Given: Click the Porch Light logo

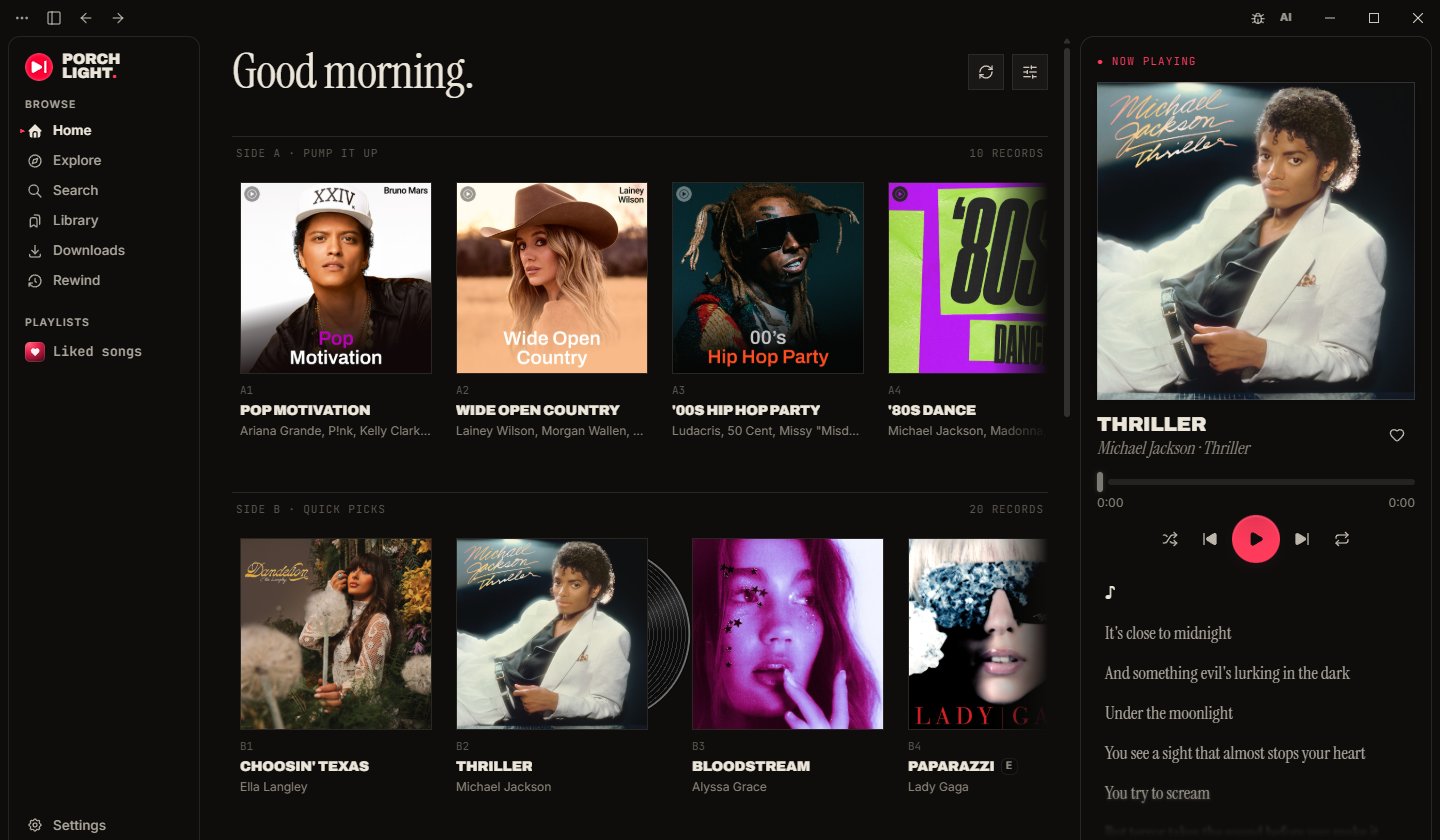Looking at the screenshot, I should click(72, 67).
